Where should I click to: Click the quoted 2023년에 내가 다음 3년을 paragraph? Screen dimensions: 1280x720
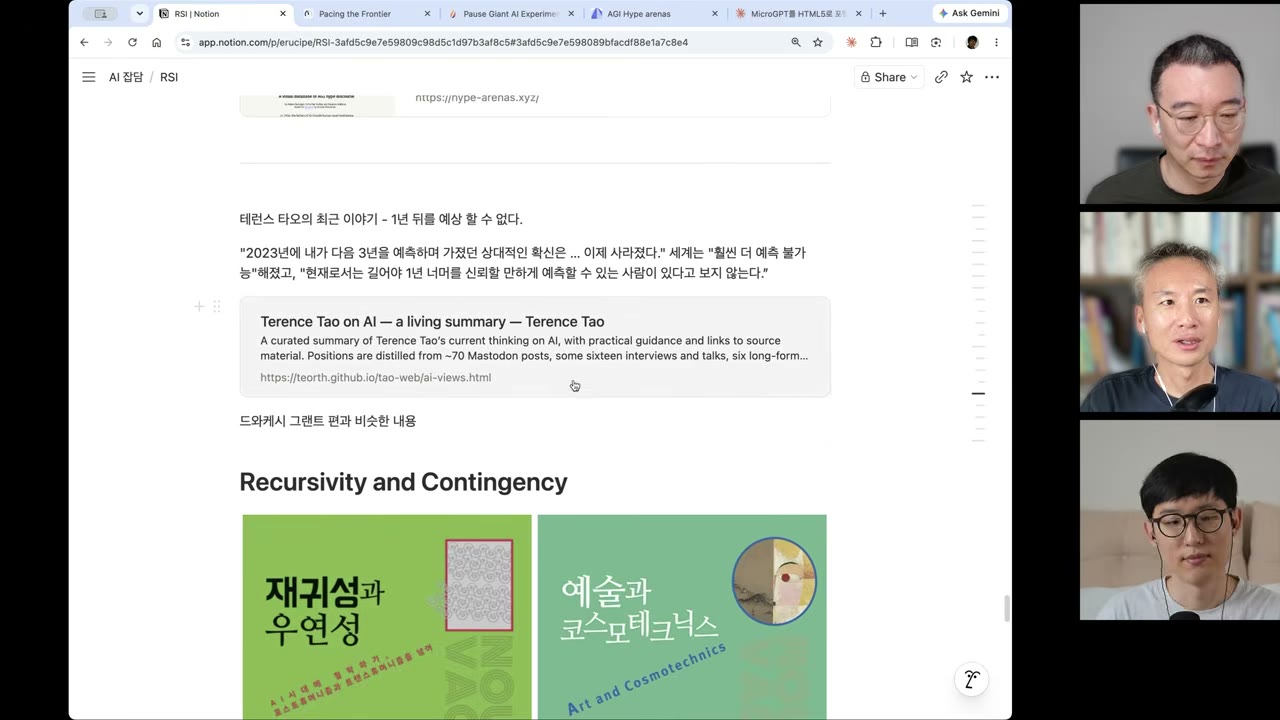(522, 262)
